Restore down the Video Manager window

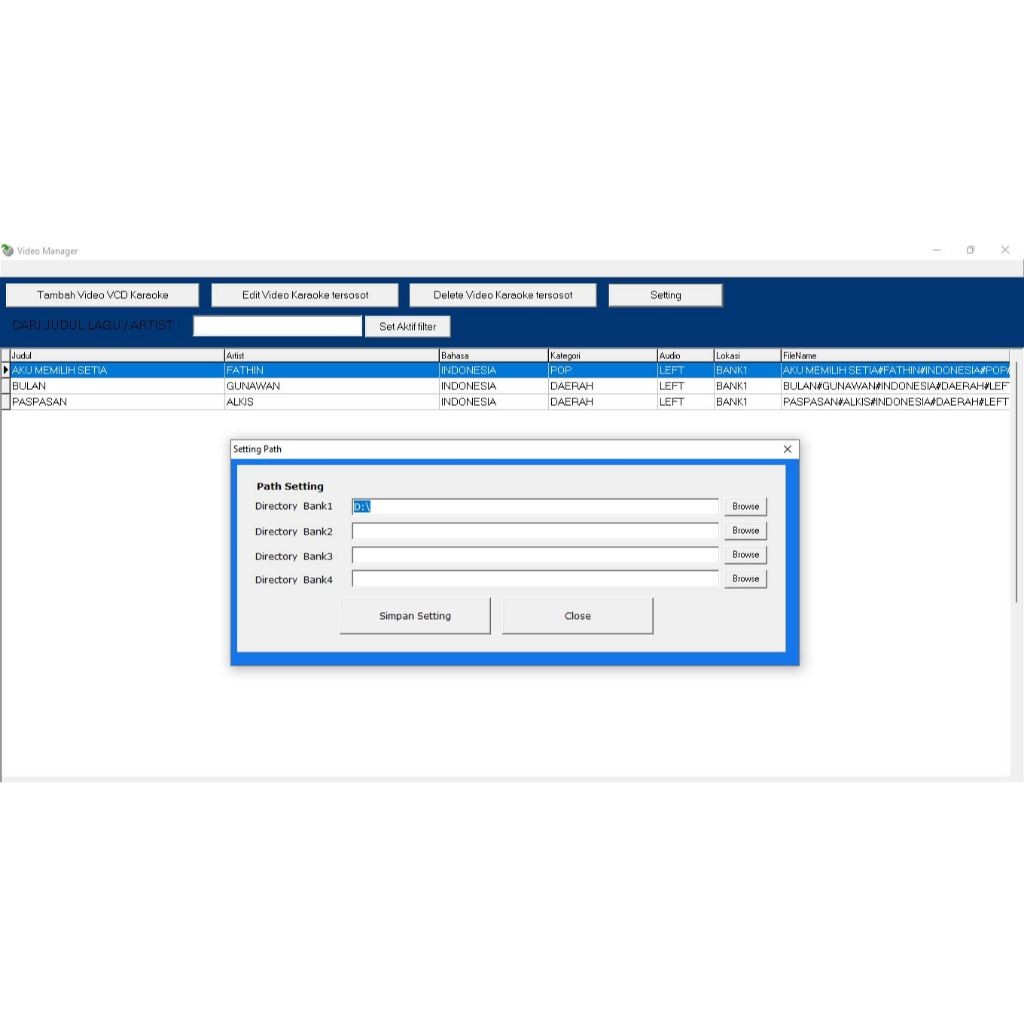[970, 250]
